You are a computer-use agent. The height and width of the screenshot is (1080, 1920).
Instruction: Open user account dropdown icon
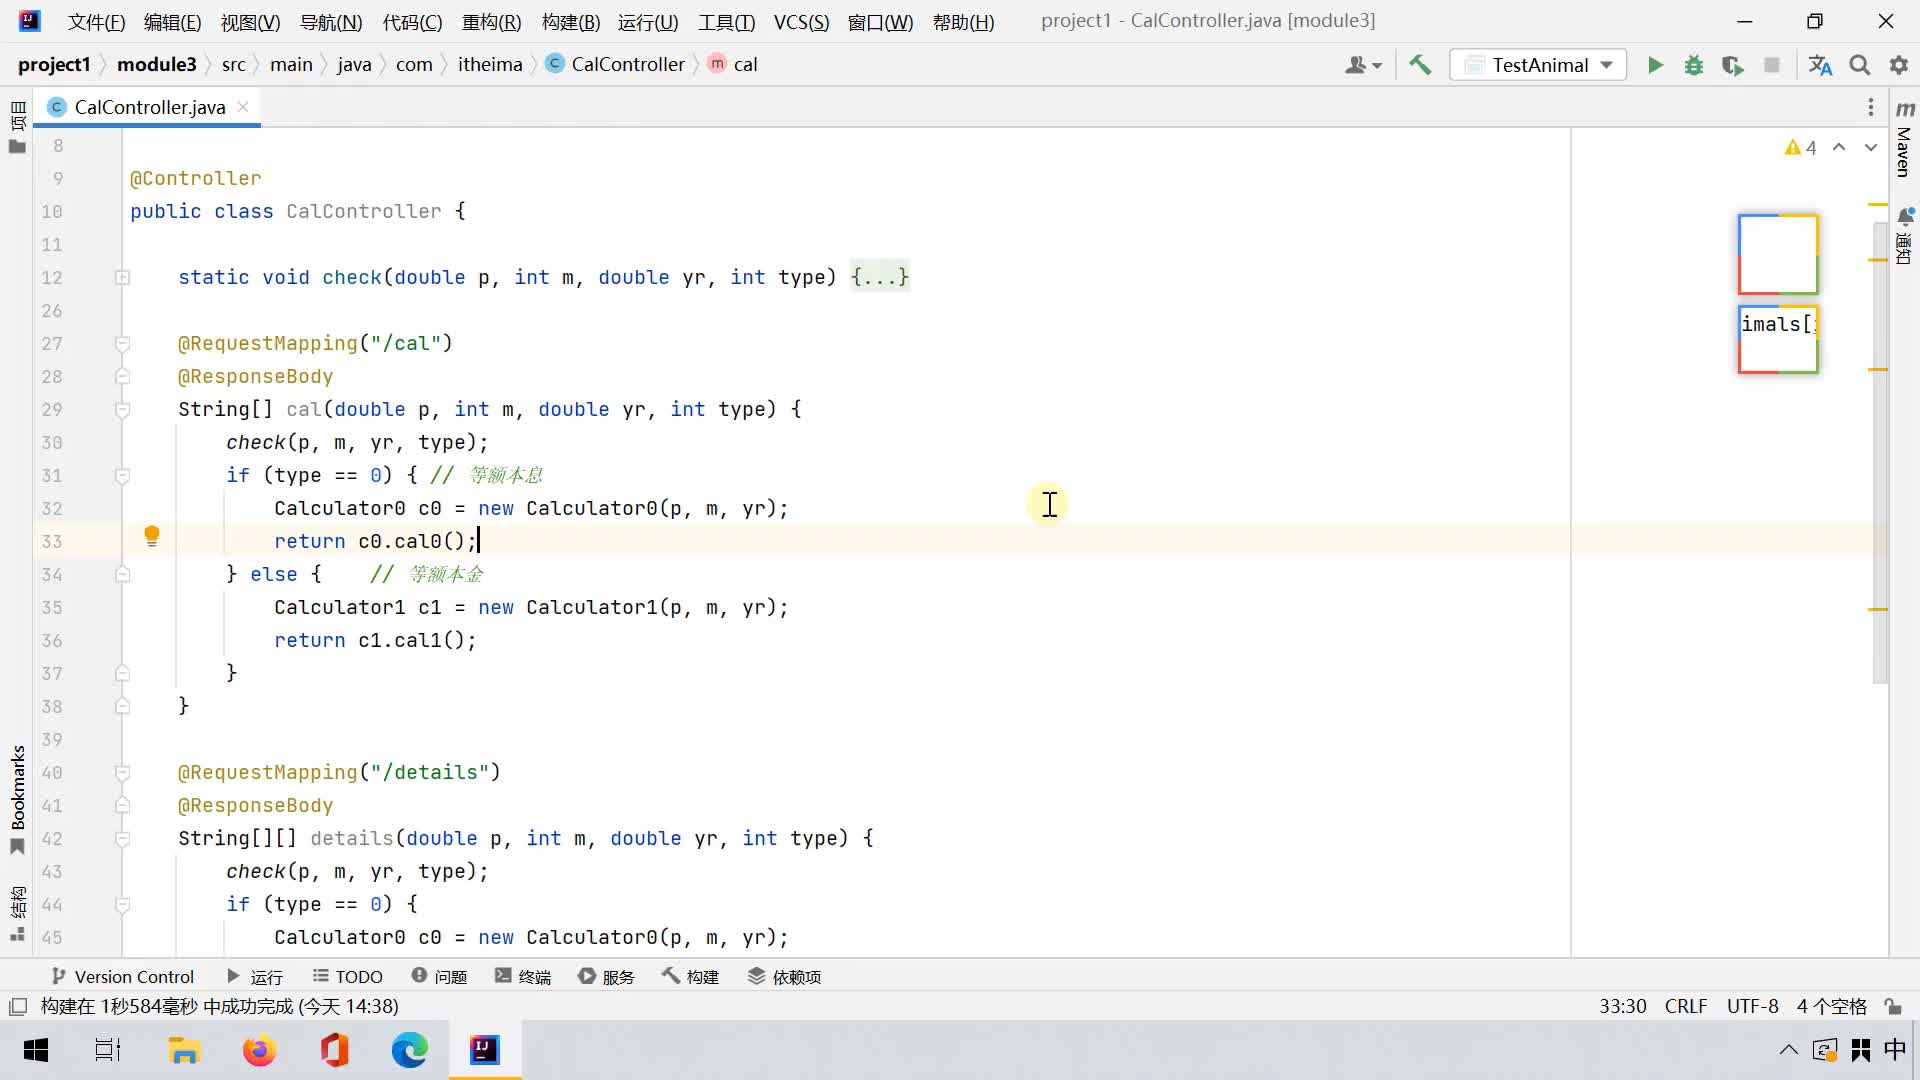1363,65
